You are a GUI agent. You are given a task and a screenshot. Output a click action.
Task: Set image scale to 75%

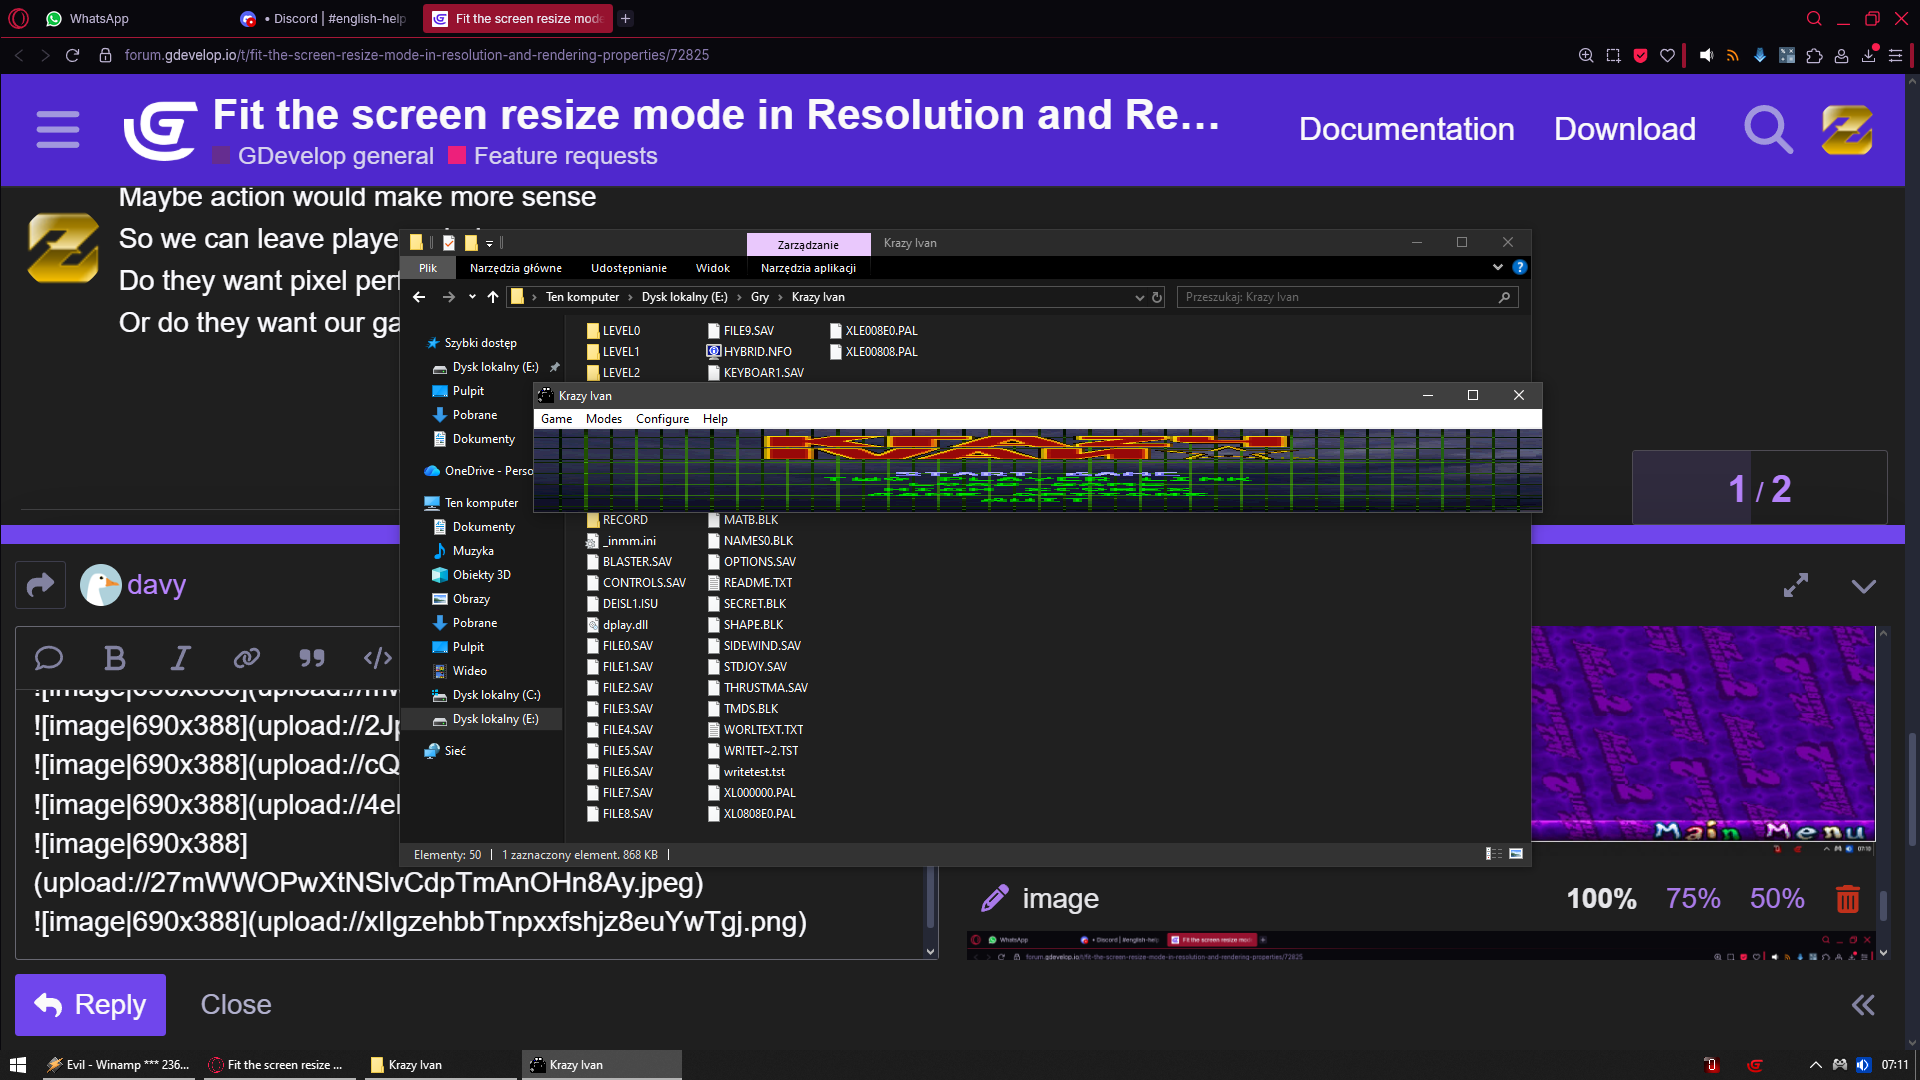(1692, 899)
